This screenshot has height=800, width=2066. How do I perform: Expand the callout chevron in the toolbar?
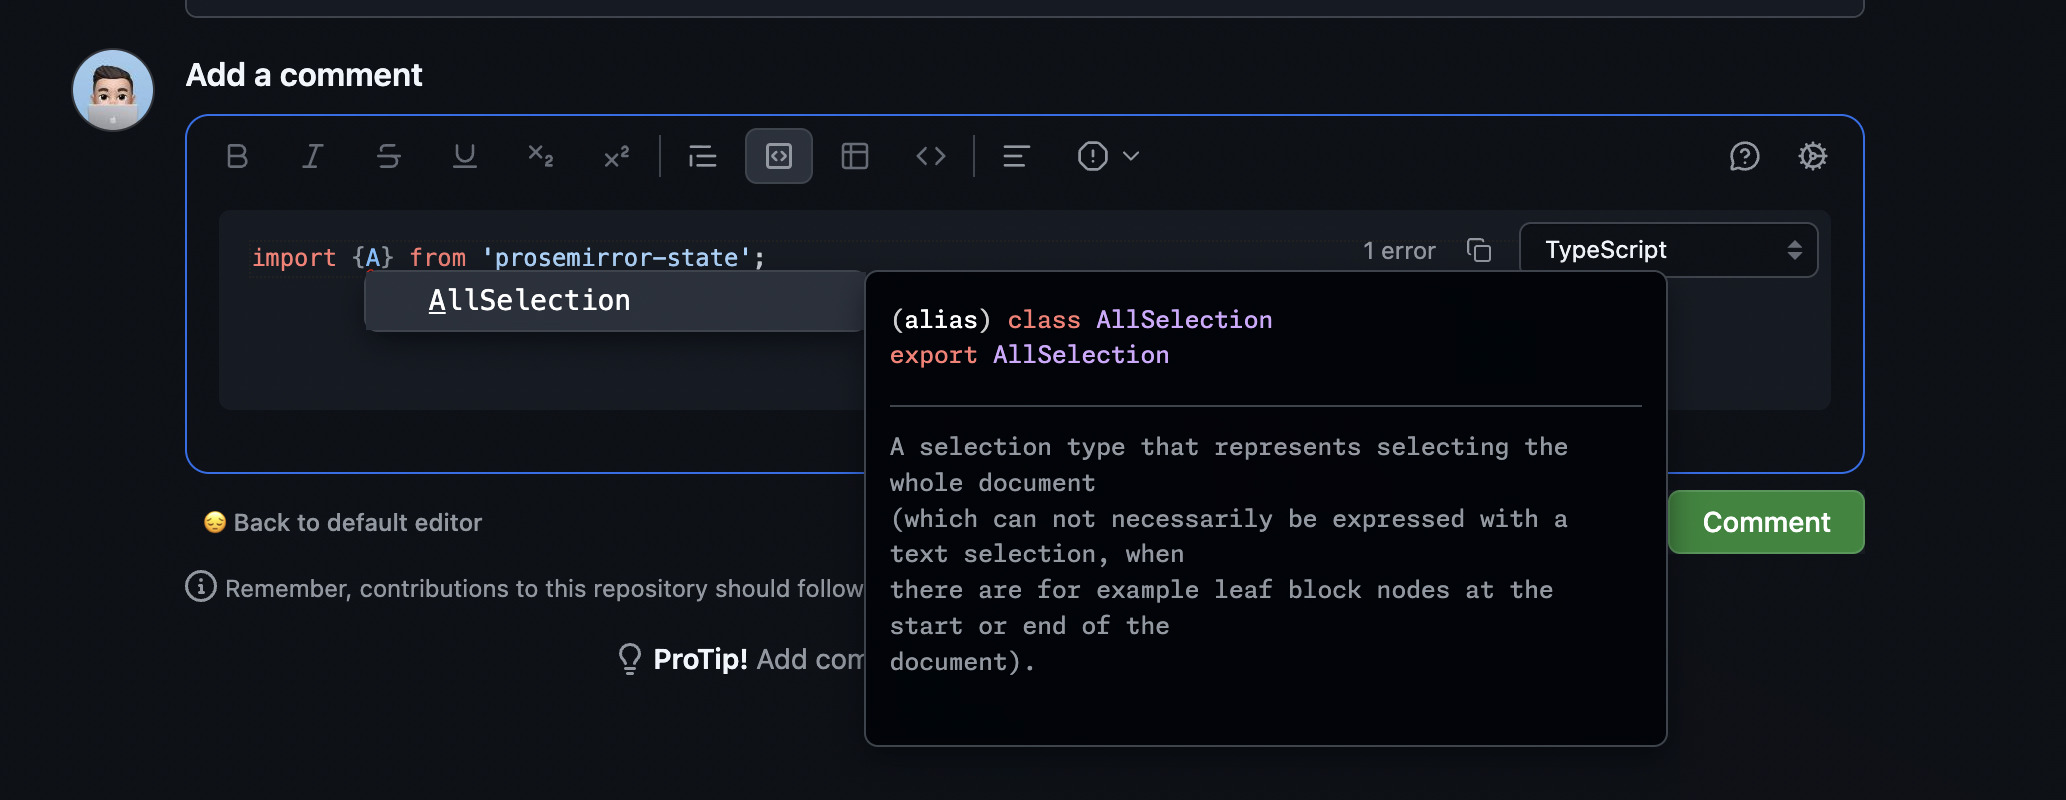click(1131, 156)
